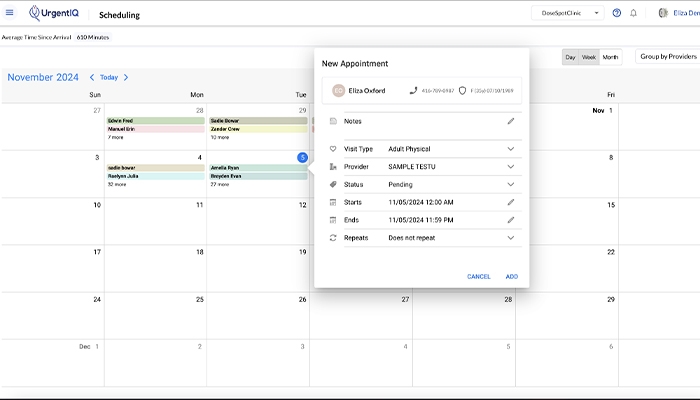The width and height of the screenshot is (700, 400).
Task: Open Edwin Fred appointment
Action: click(x=156, y=121)
